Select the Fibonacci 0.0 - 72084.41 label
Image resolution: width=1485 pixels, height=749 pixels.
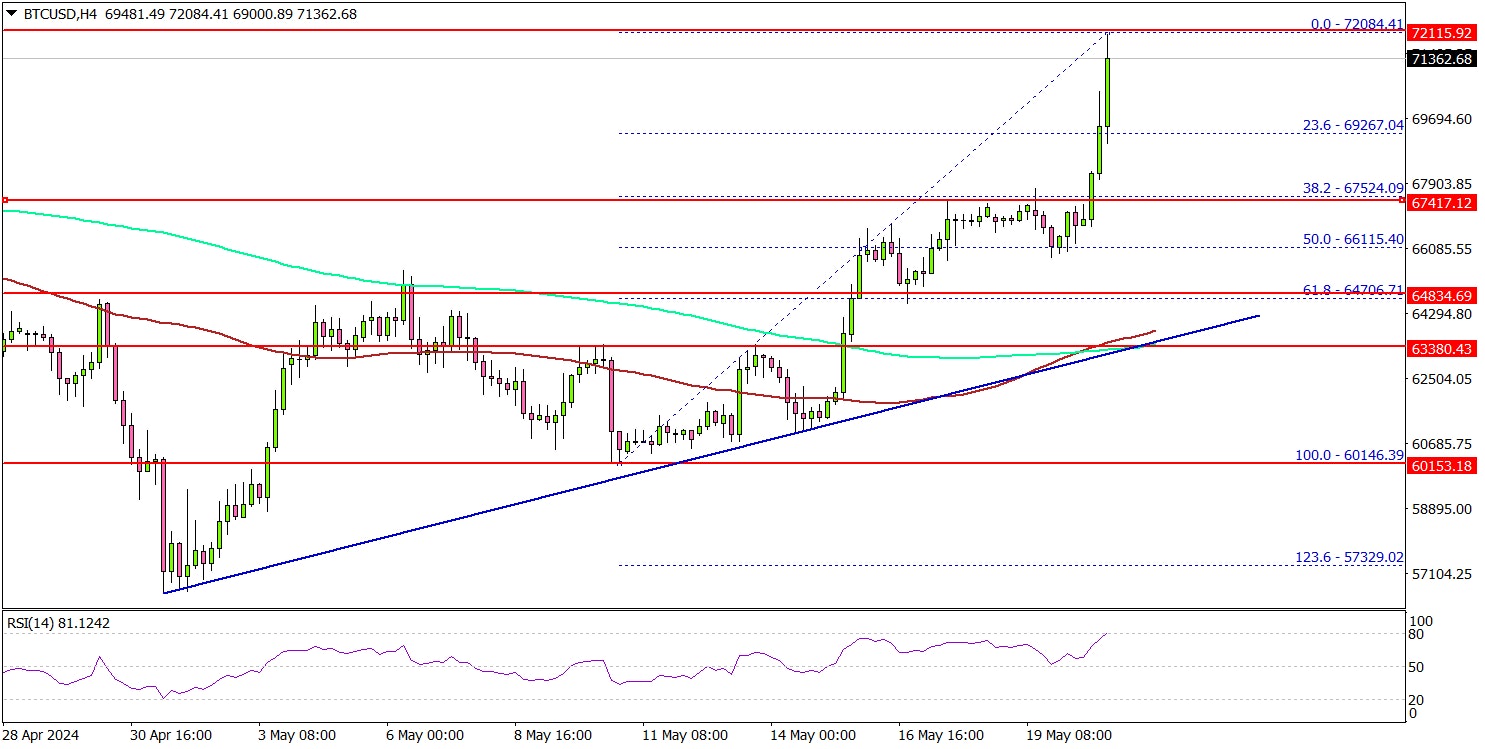1356,23
